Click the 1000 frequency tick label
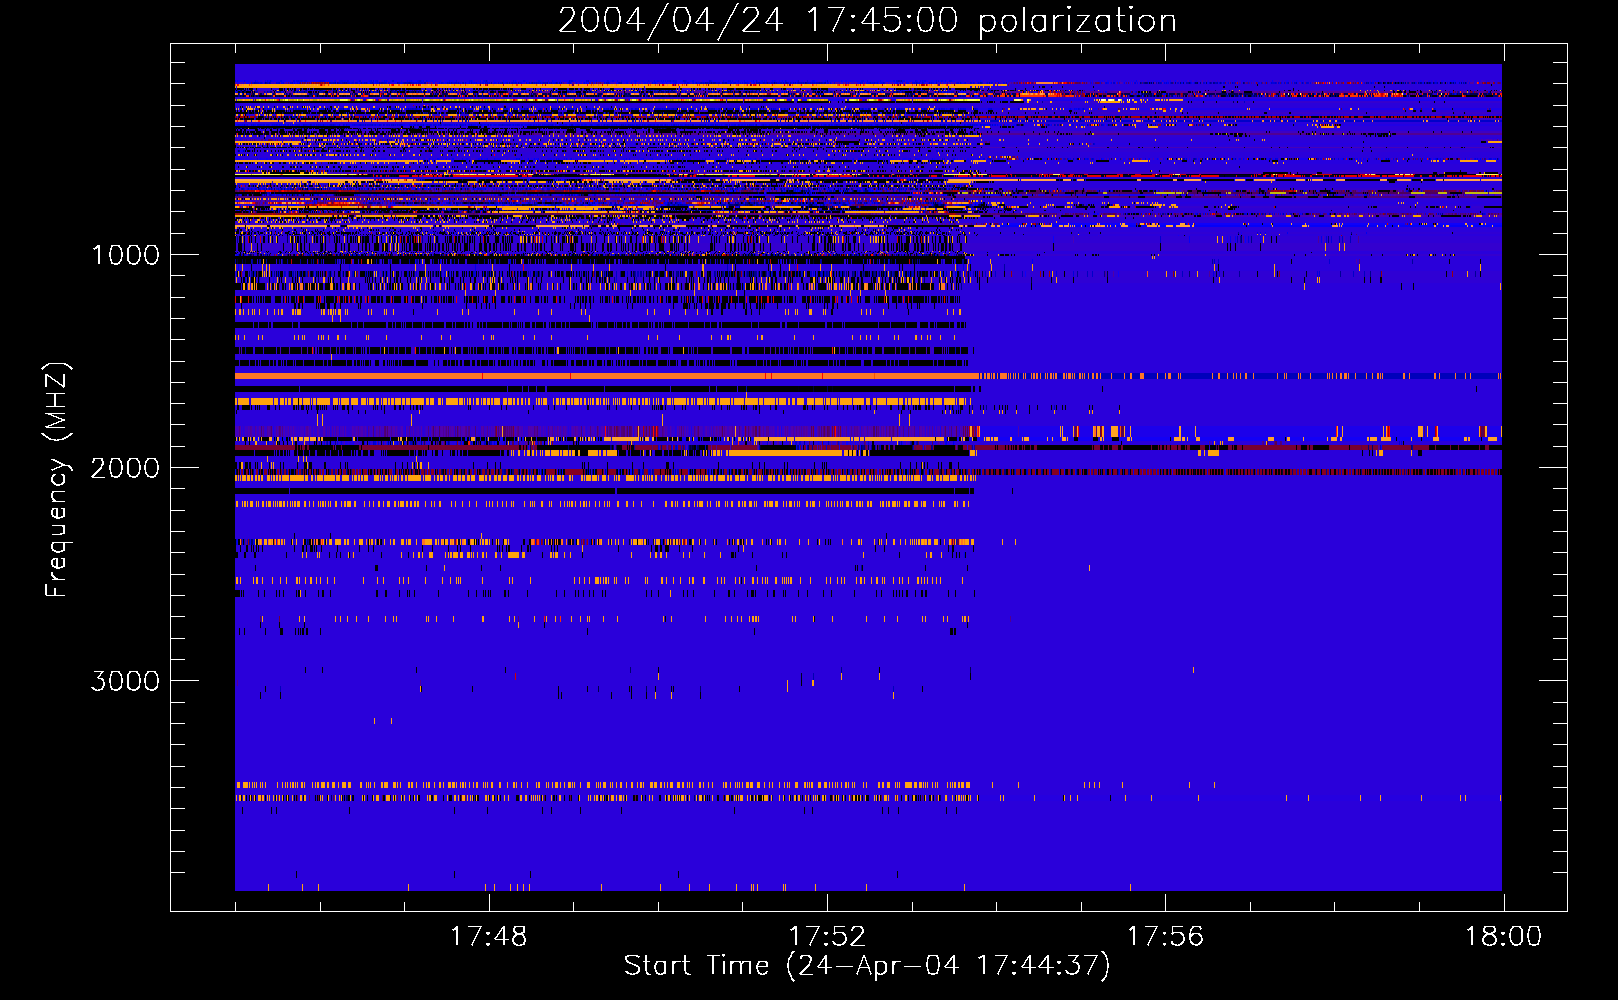Screen dimensions: 1618x1000 click(x=125, y=255)
